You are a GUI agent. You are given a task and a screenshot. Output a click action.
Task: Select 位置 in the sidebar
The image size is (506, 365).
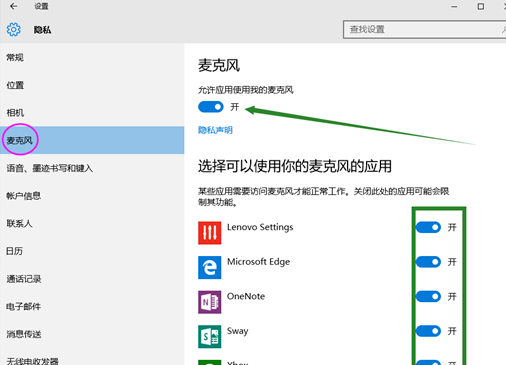coord(92,85)
